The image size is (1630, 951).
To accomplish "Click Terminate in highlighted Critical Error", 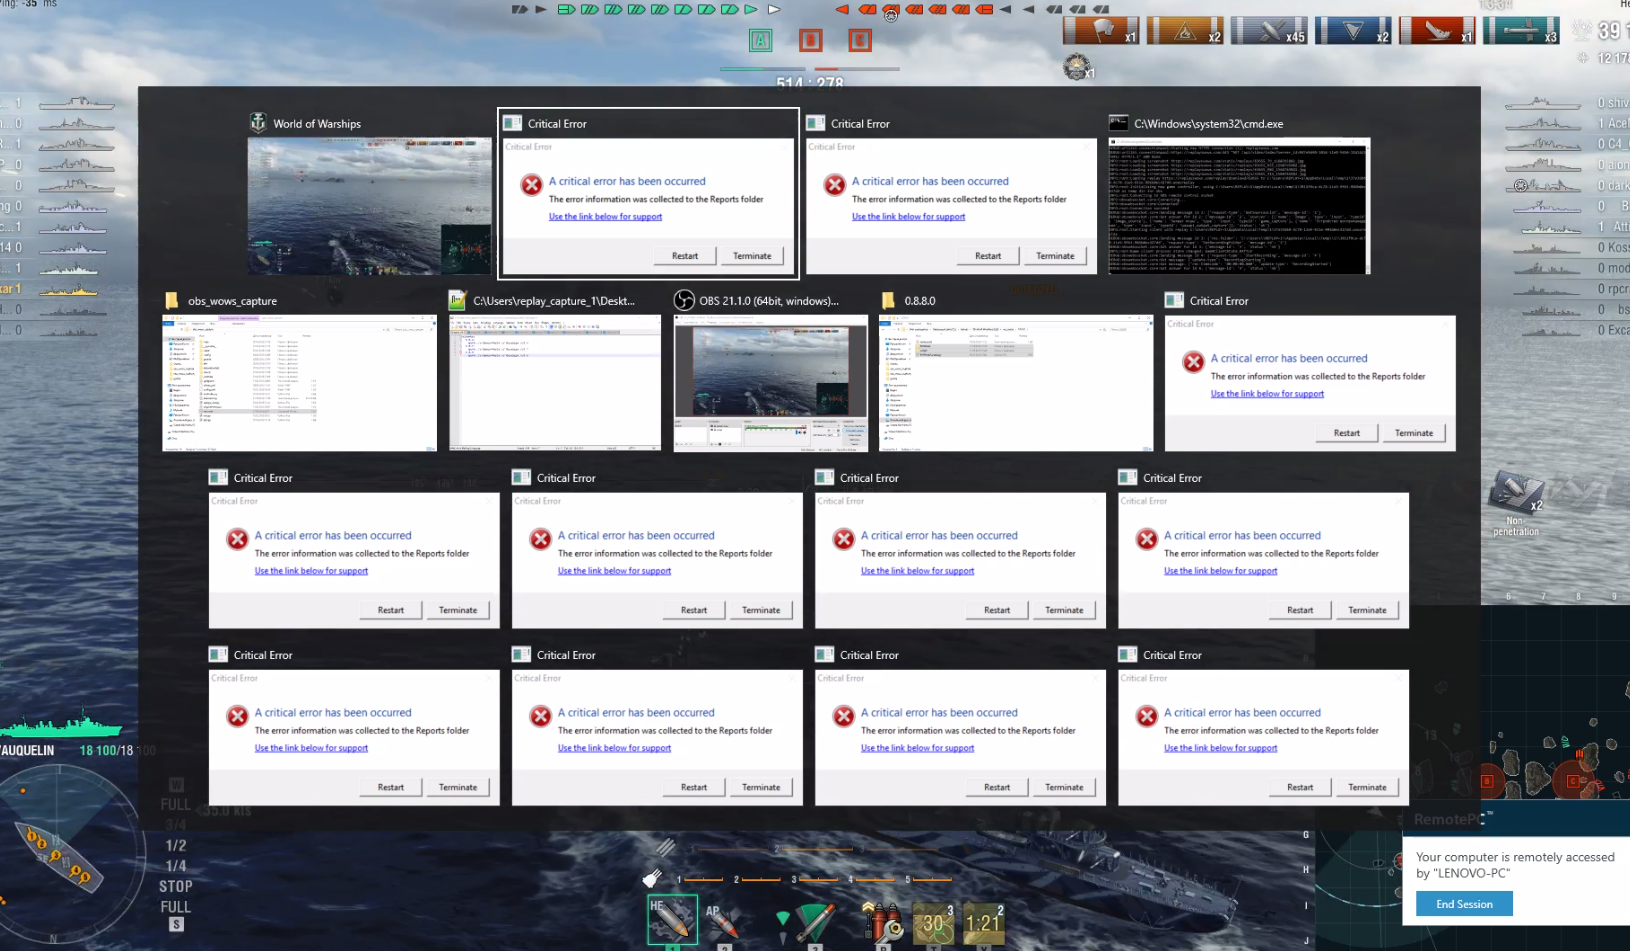I will pyautogui.click(x=752, y=256).
